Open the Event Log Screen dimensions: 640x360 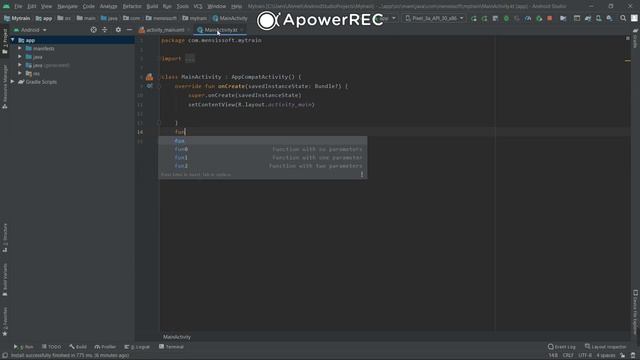562,347
